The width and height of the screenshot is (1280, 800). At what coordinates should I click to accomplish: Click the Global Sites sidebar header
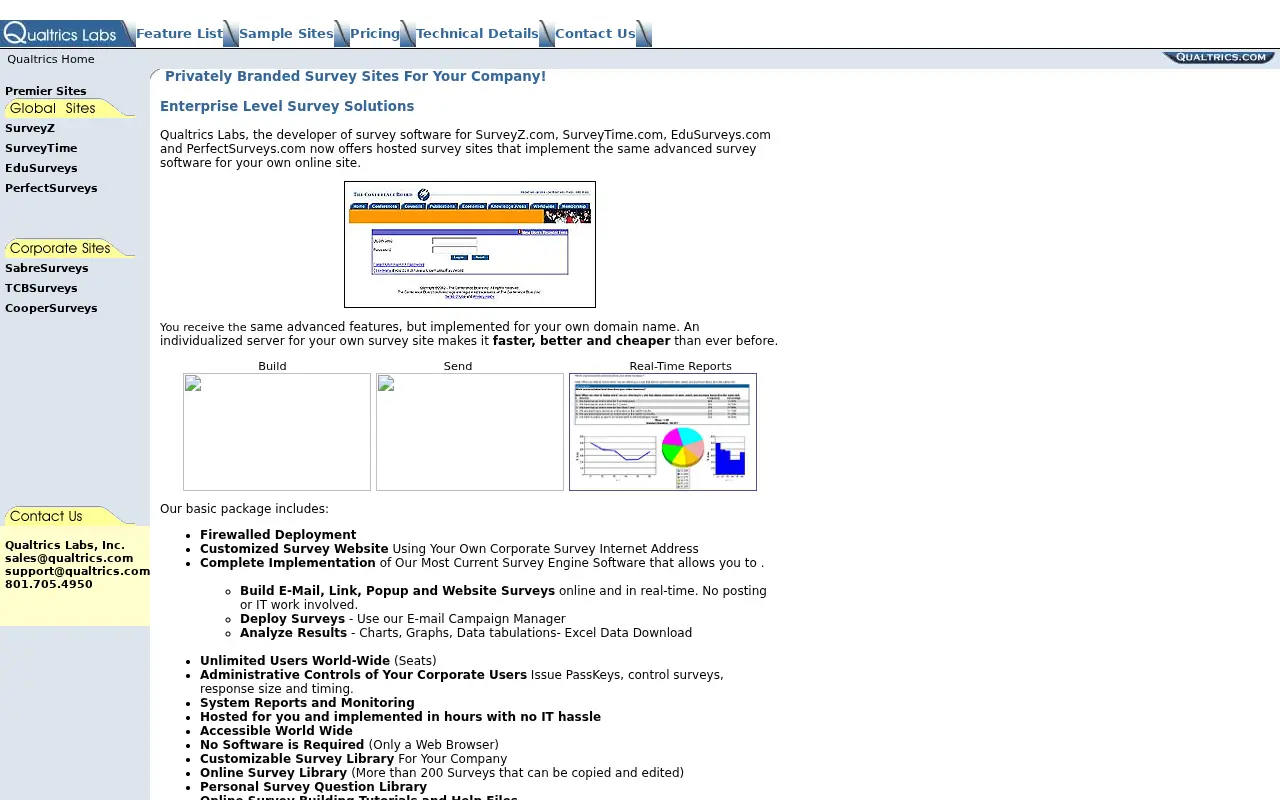pyautogui.click(x=68, y=108)
